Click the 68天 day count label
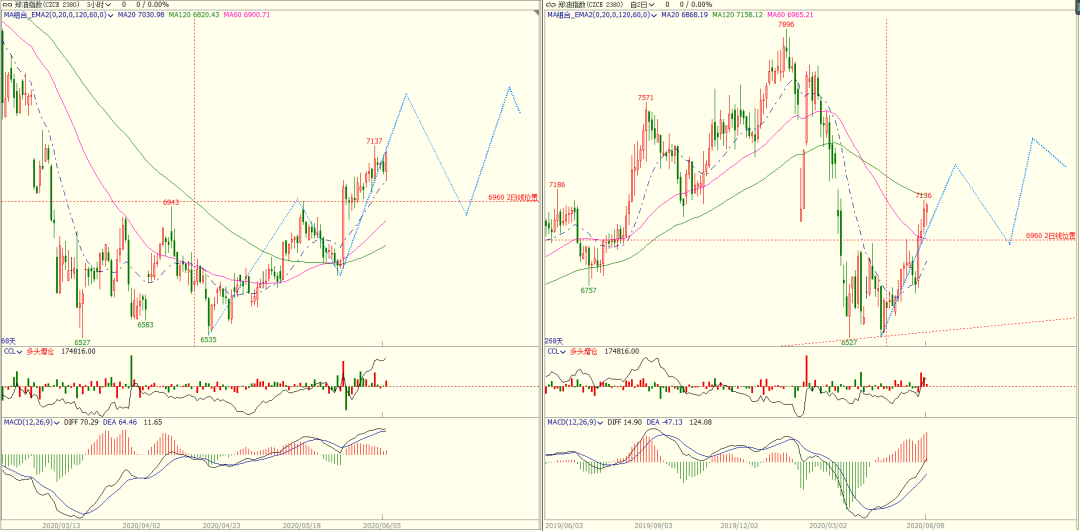Viewport: 1080px width, 531px height. (x=8, y=340)
